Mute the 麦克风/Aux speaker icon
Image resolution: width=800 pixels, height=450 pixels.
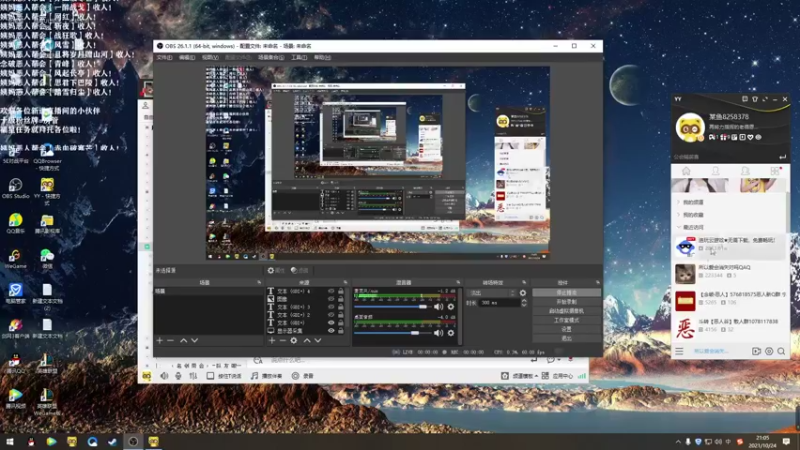(x=438, y=307)
